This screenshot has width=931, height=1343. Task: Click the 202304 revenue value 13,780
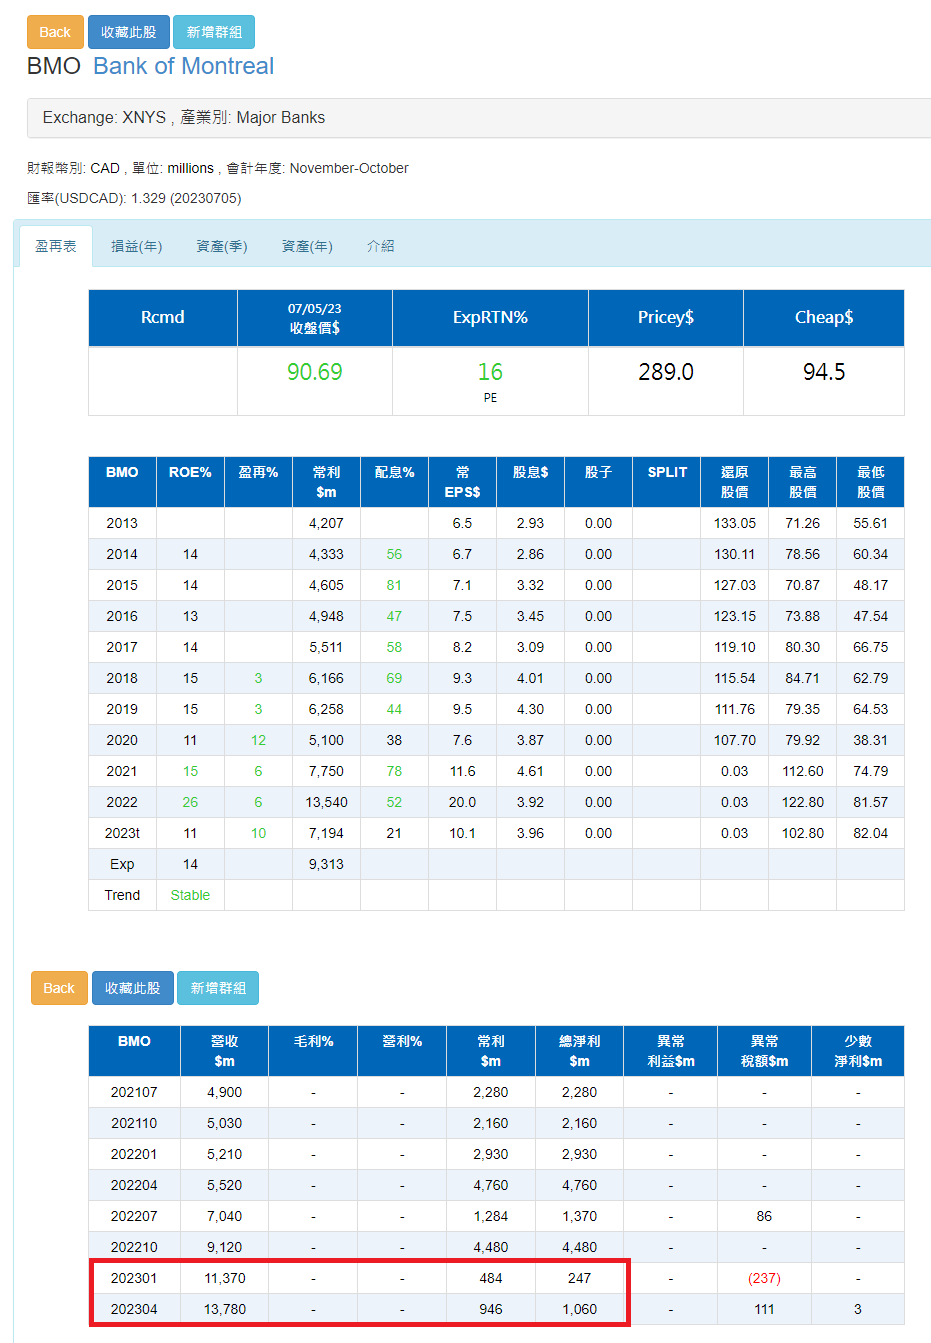pos(225,1309)
